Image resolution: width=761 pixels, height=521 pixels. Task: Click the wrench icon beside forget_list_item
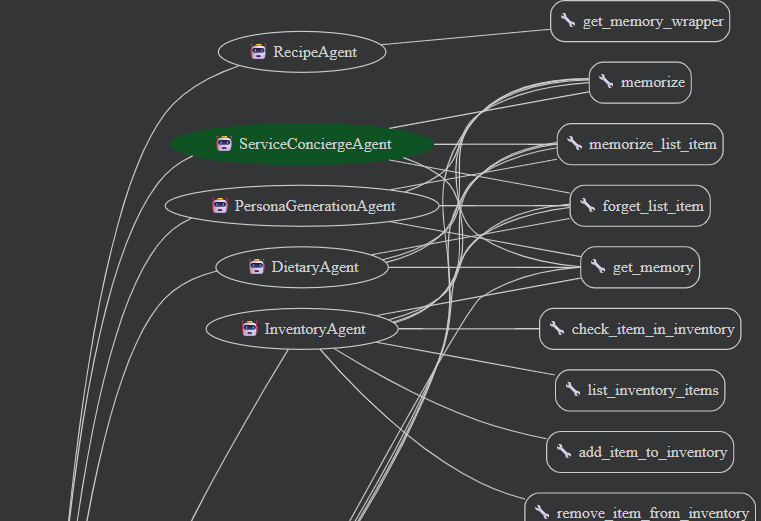[x=587, y=205]
